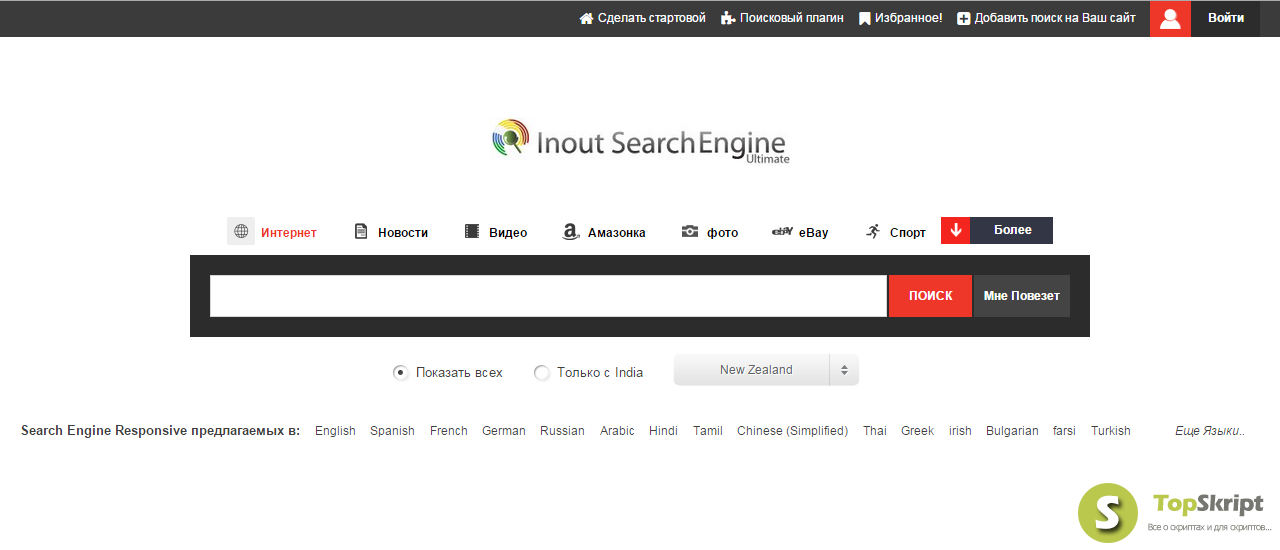Screen dimensions: 1280x550
Task: Choose Turkish language link
Action: click(1111, 431)
